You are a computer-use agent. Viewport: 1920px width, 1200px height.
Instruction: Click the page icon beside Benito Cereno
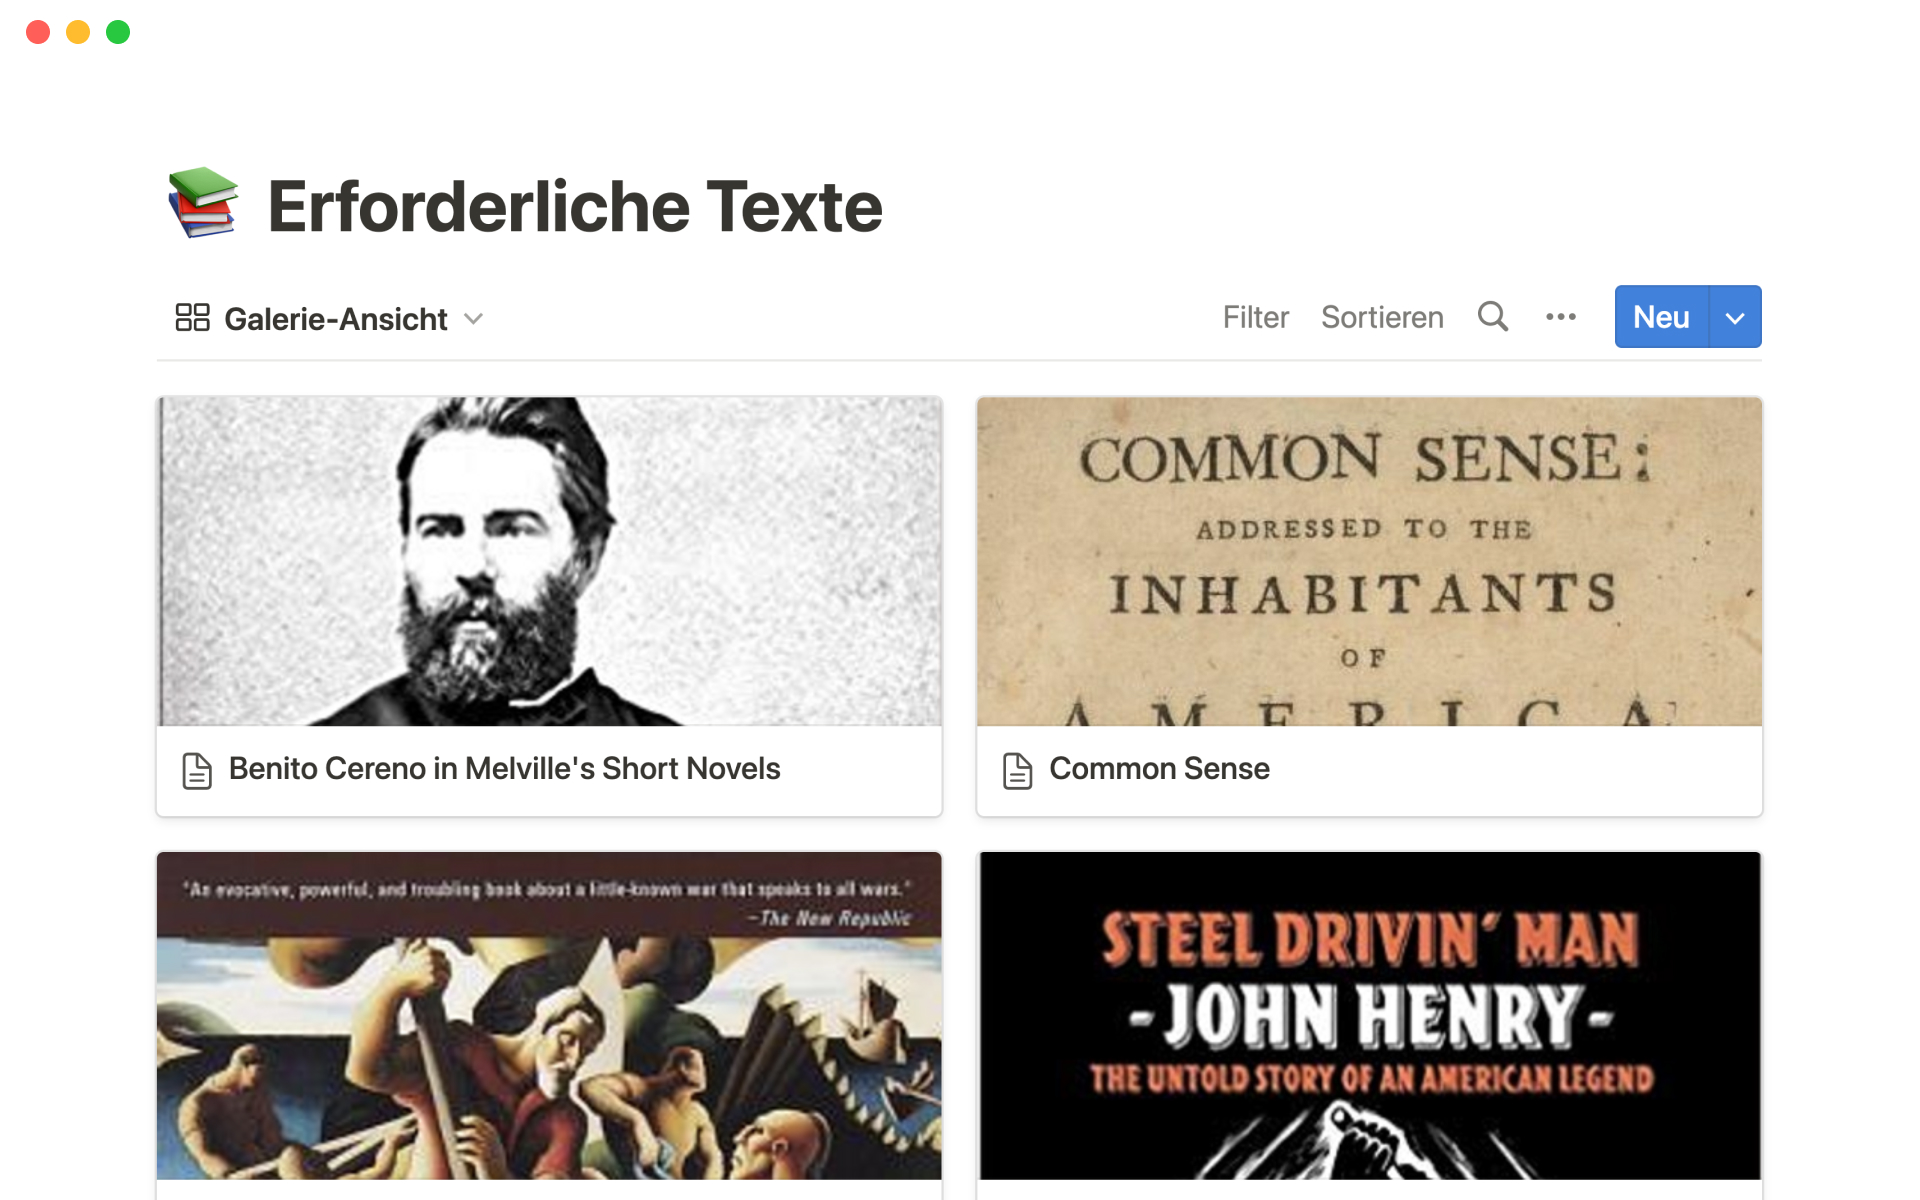coord(197,770)
